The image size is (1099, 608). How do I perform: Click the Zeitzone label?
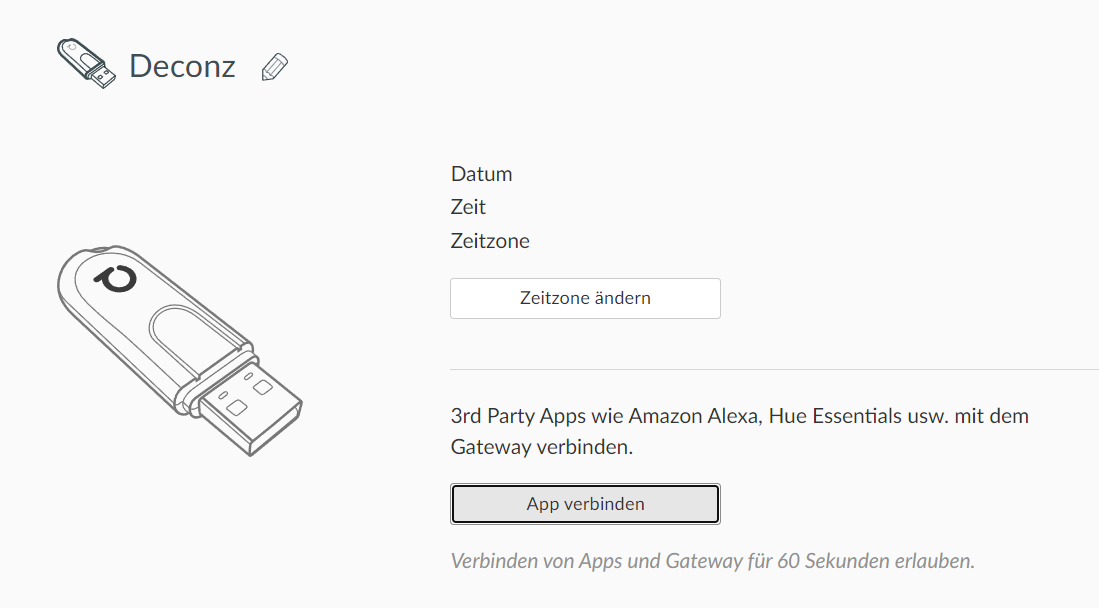pos(490,241)
